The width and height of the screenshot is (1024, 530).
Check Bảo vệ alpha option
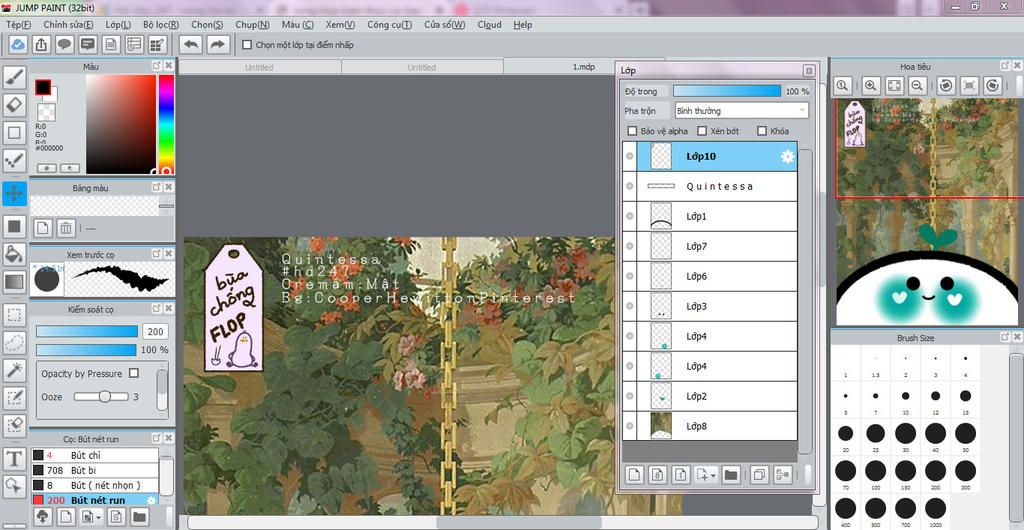pyautogui.click(x=632, y=131)
